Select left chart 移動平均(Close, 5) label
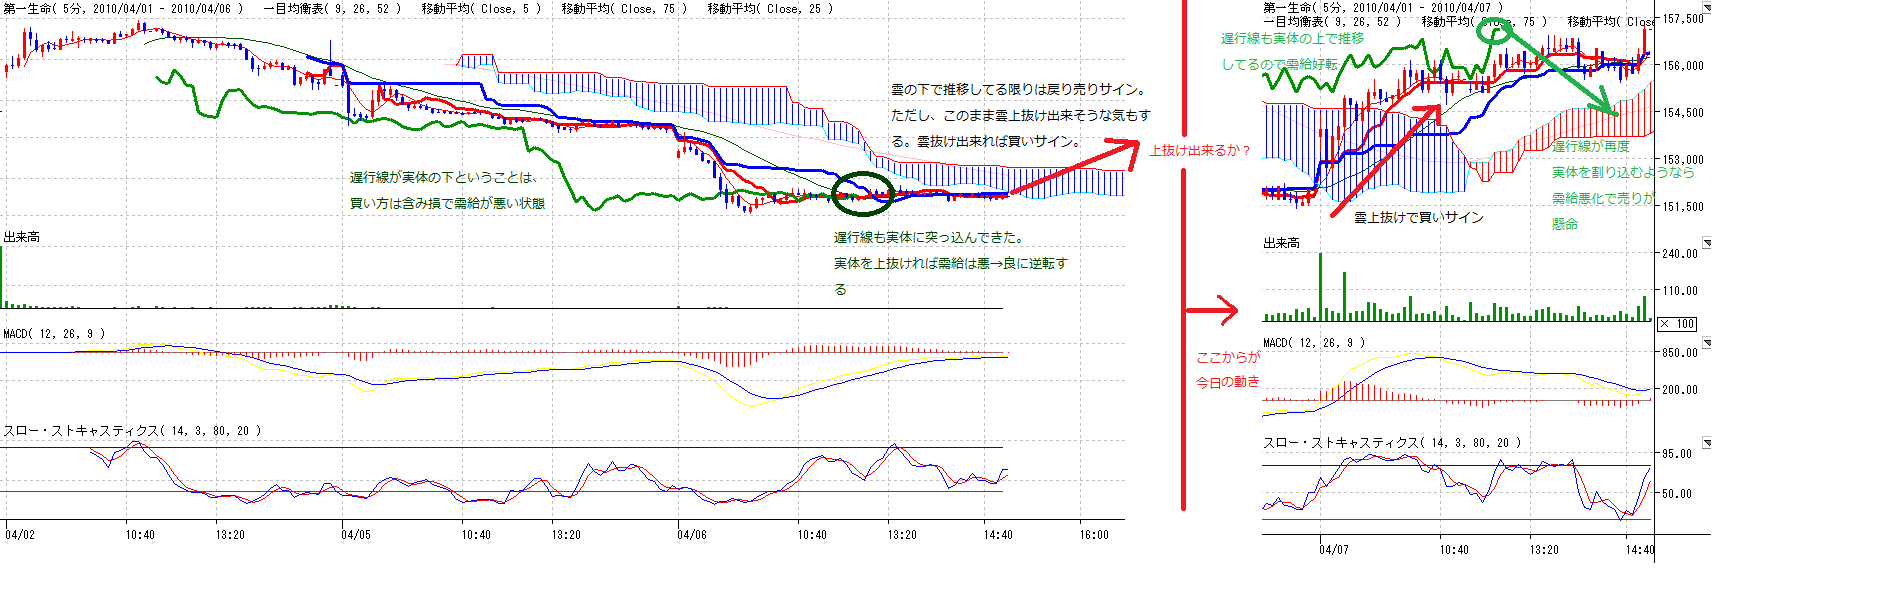 click(x=481, y=9)
